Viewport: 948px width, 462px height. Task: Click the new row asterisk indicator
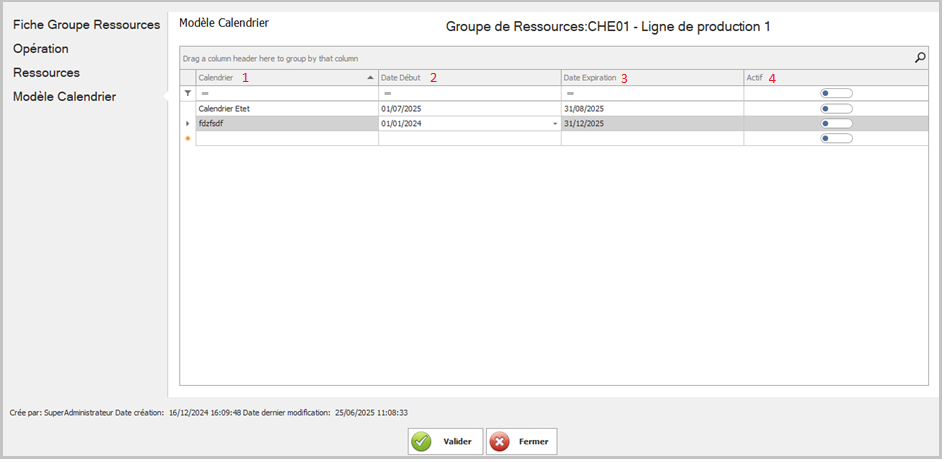pos(187,139)
